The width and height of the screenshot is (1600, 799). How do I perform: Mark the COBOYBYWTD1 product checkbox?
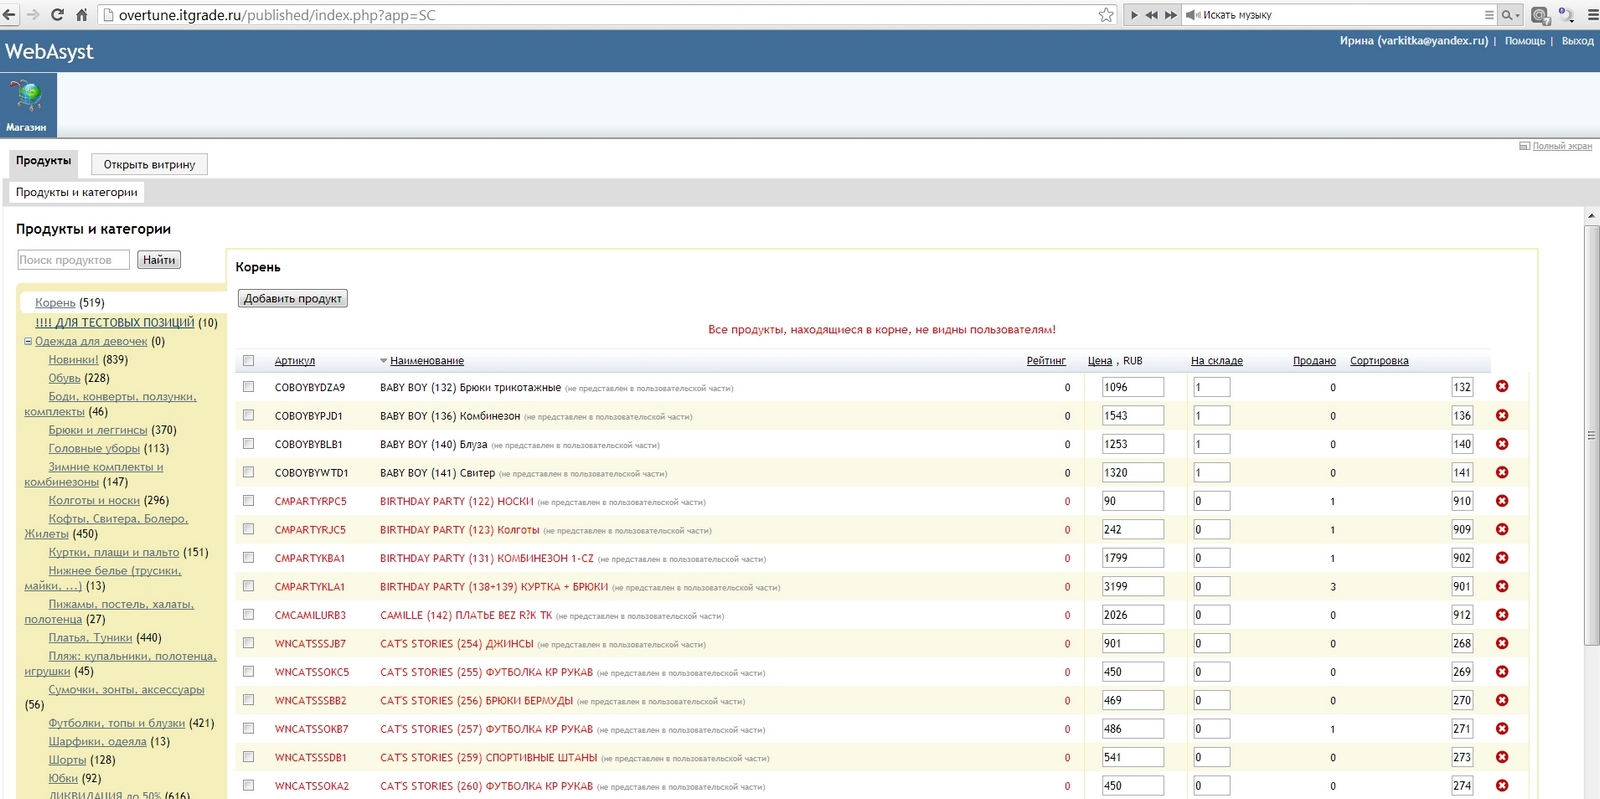click(248, 472)
